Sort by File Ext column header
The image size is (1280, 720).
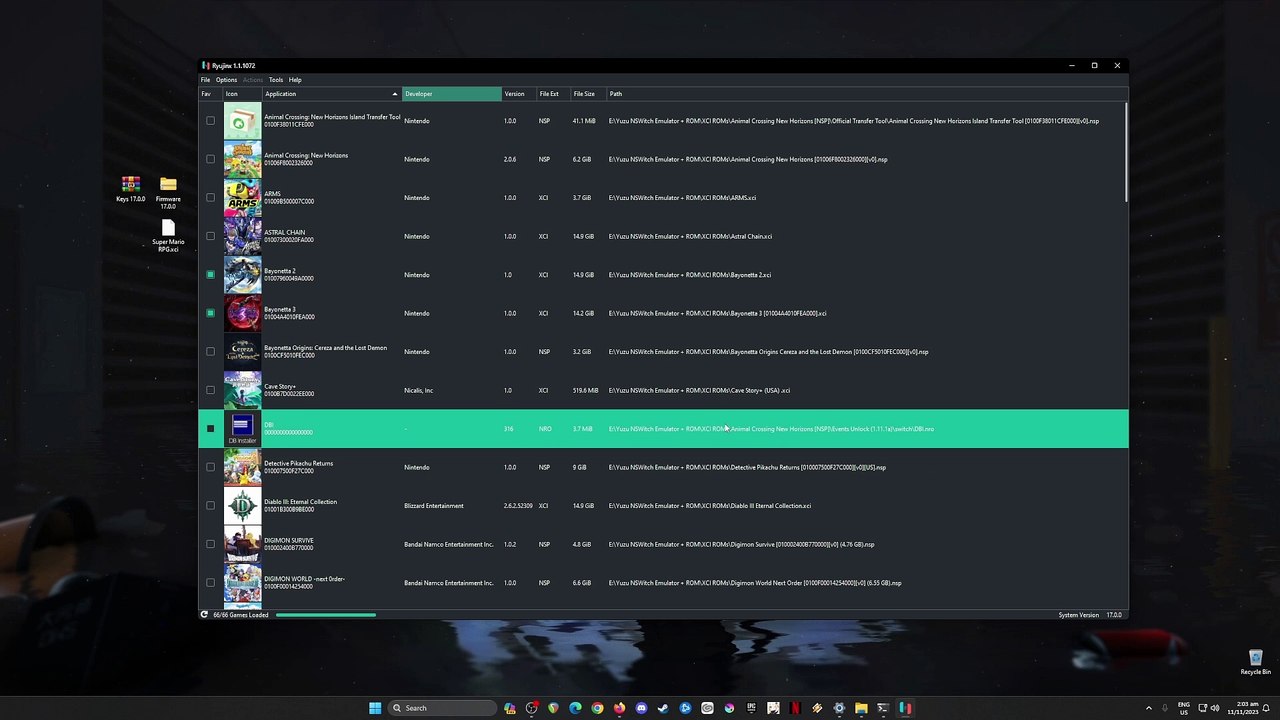point(553,94)
